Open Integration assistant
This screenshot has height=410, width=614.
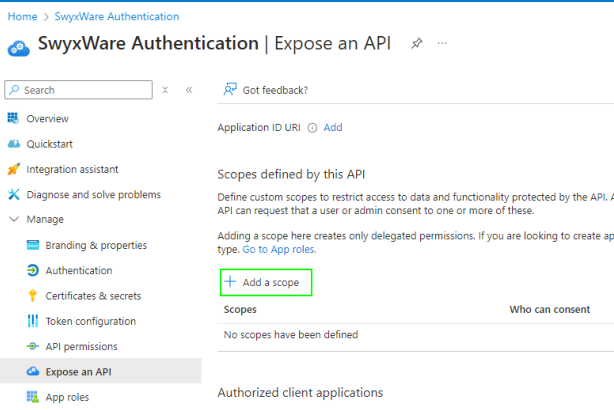pos(72,169)
